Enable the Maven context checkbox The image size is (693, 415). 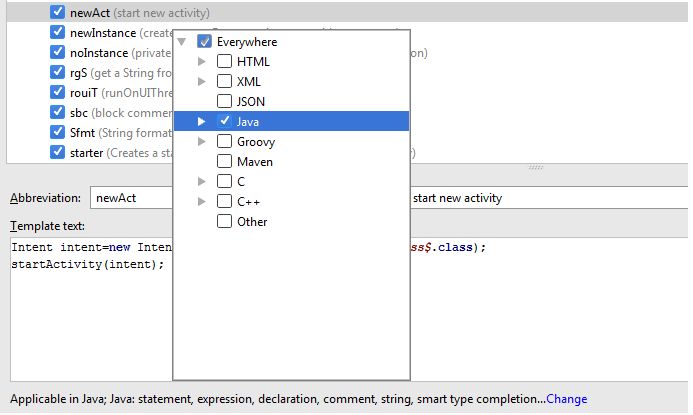[x=225, y=162]
